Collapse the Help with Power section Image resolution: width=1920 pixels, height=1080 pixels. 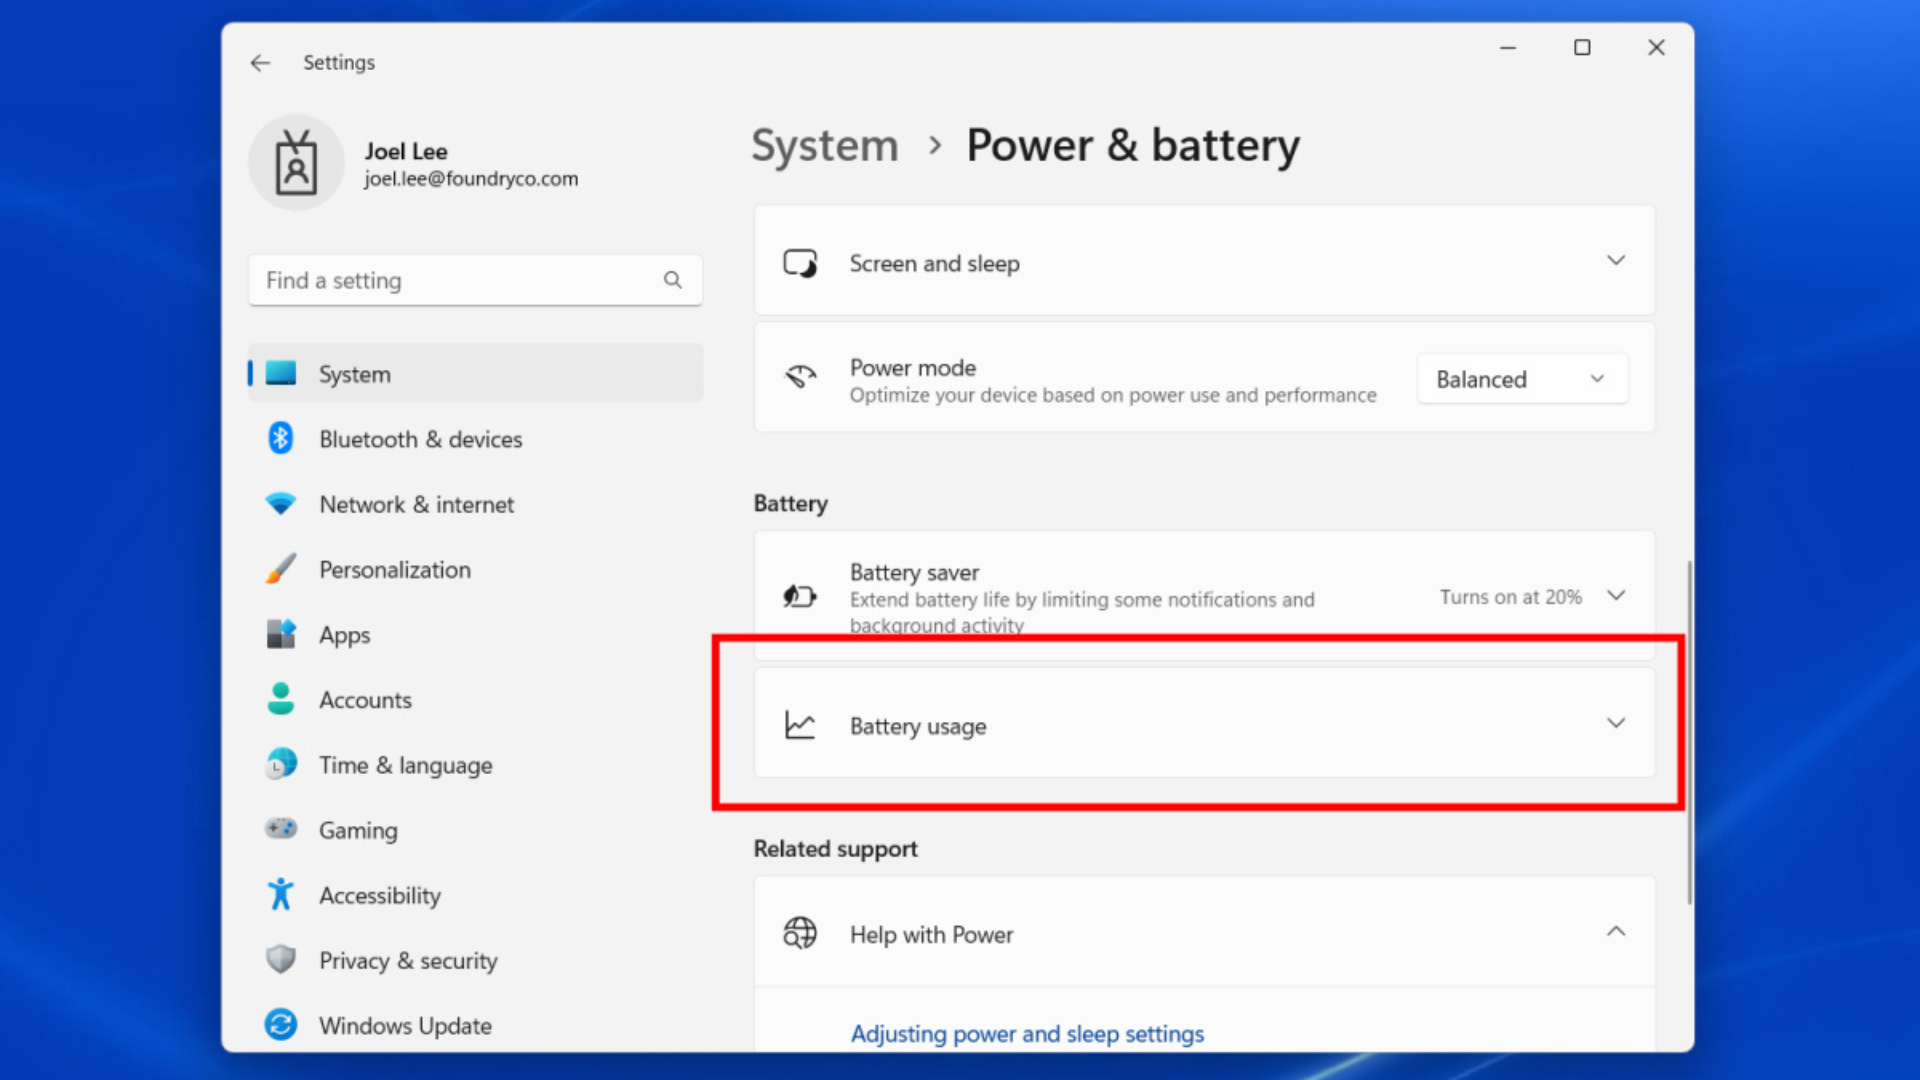pyautogui.click(x=1615, y=932)
